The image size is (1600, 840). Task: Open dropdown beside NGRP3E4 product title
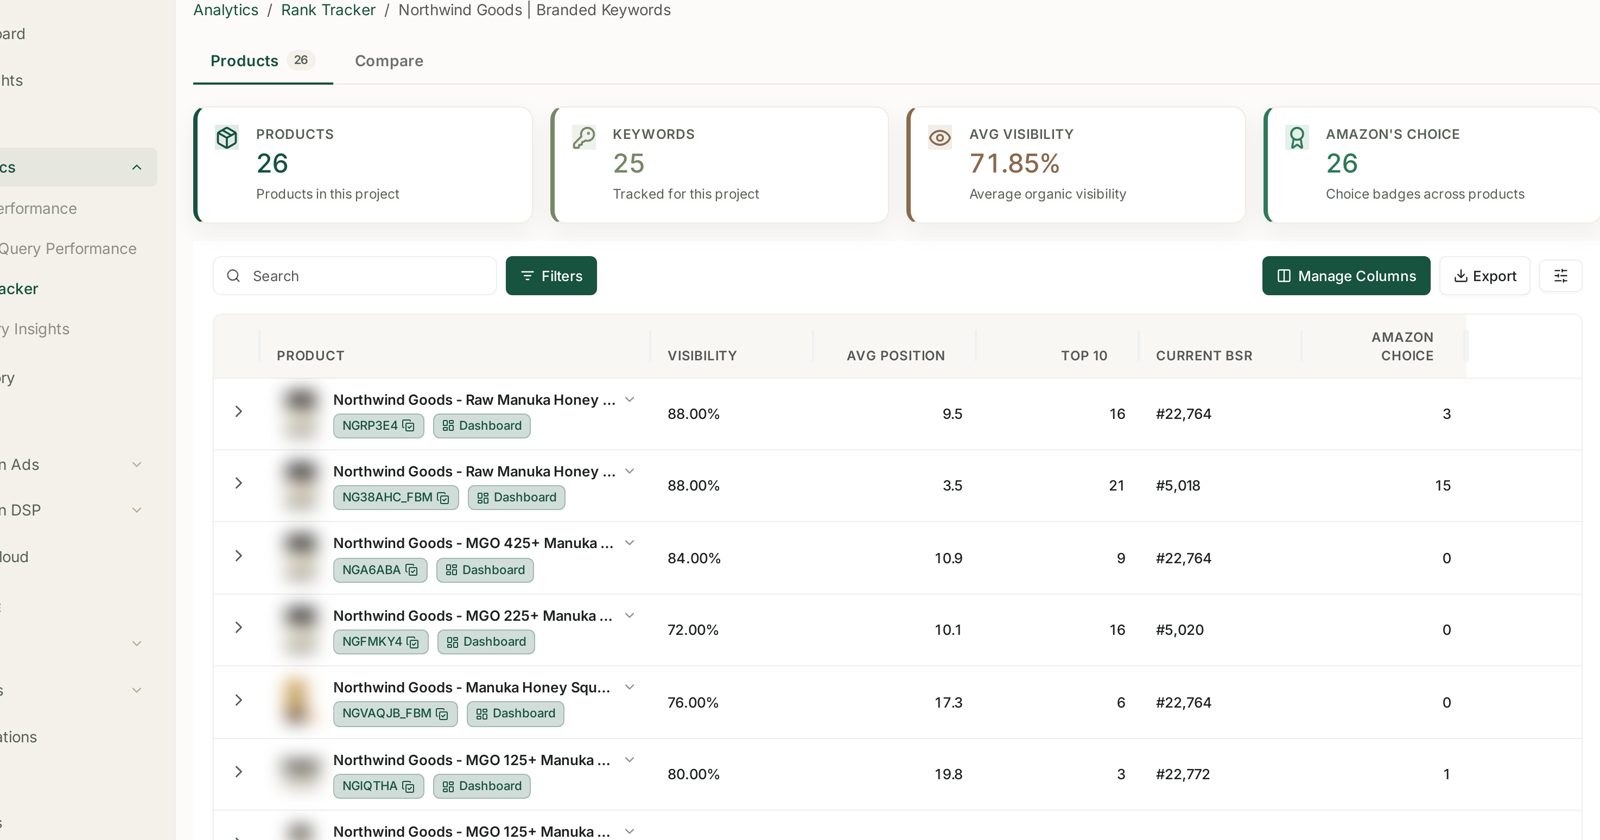point(630,400)
